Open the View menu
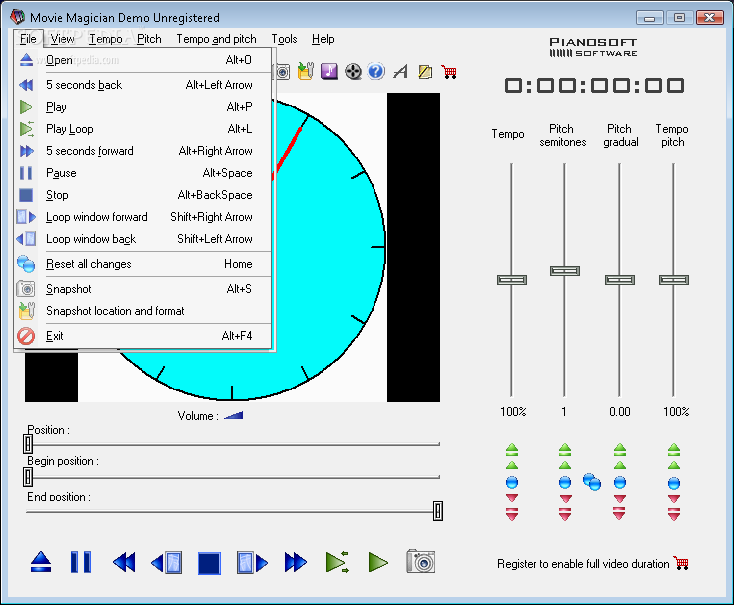The width and height of the screenshot is (734, 605). coord(62,39)
